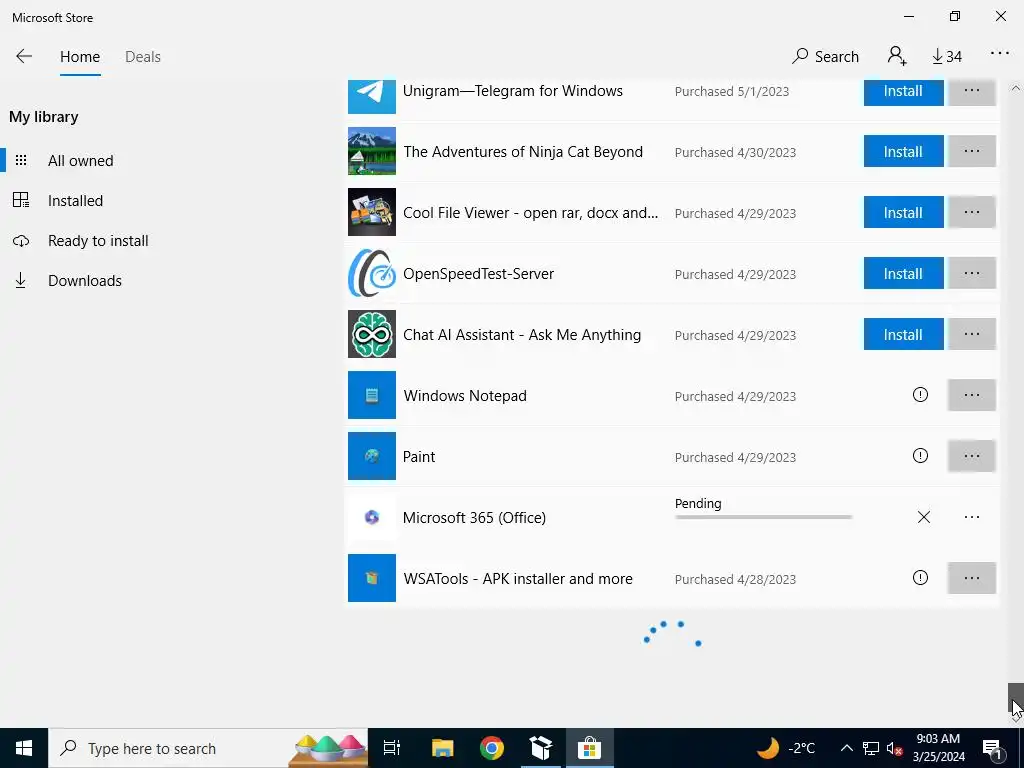Click the alert icon for Paint
The height and width of the screenshot is (768, 1024).
pos(920,455)
